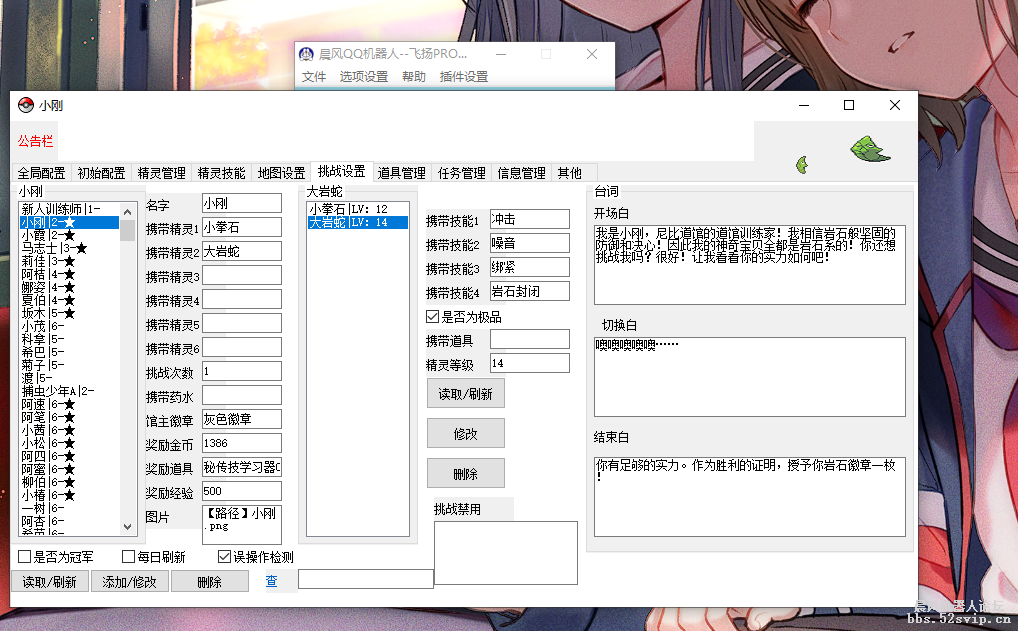Switch to the 道具管理 tab
The image size is (1018, 631).
402,172
